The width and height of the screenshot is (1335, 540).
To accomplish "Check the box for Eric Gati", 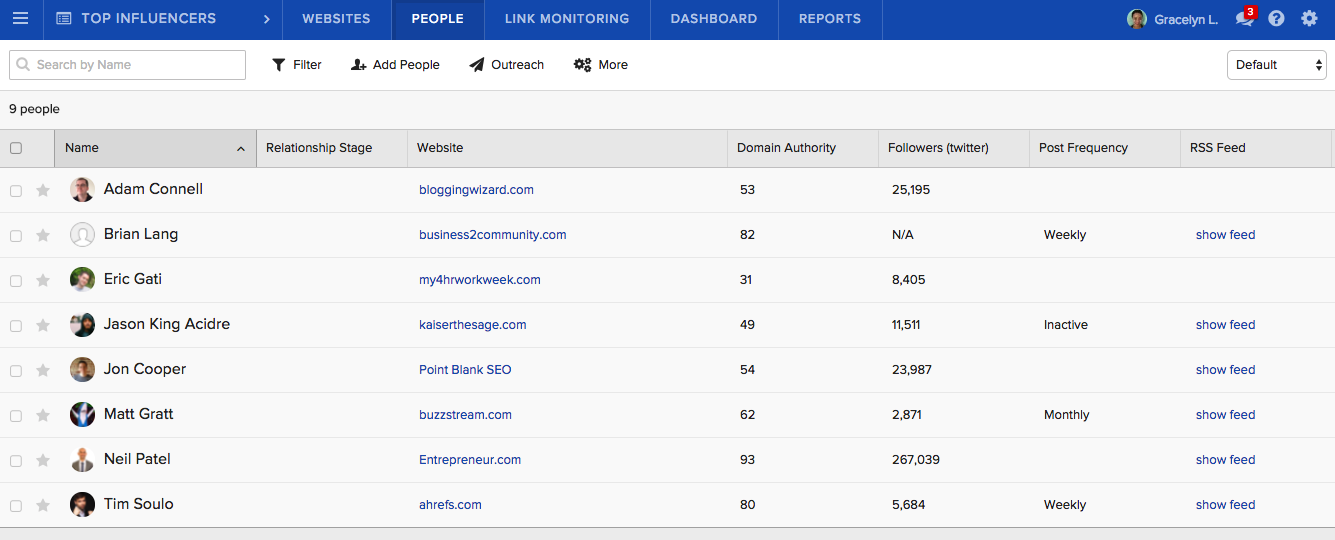I will point(16,281).
